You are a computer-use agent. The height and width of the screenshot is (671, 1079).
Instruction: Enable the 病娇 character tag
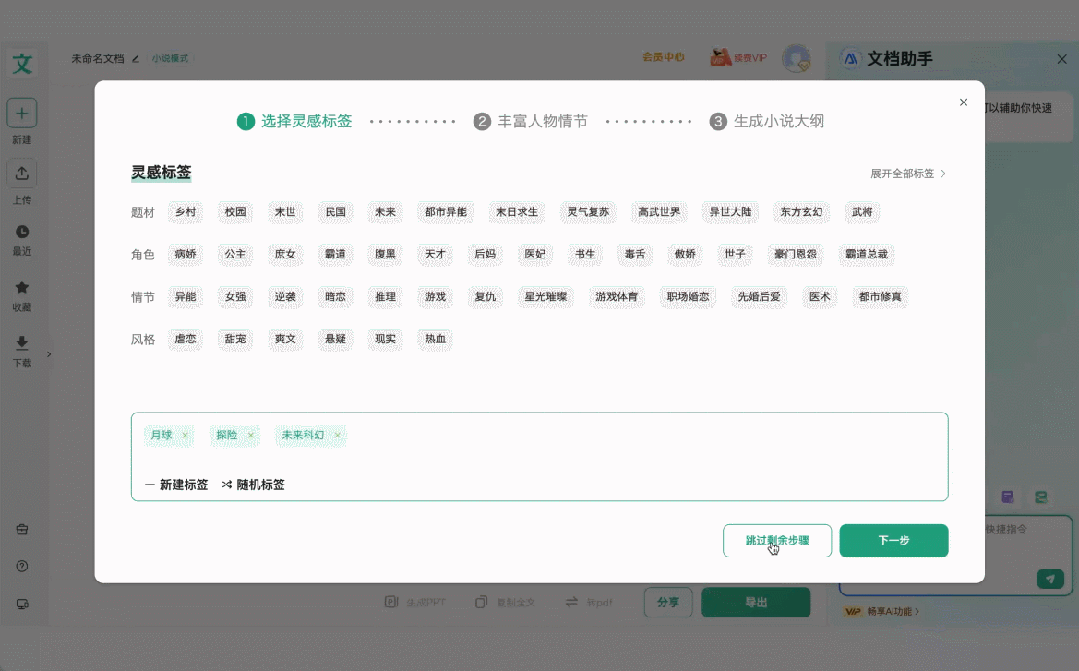point(185,255)
